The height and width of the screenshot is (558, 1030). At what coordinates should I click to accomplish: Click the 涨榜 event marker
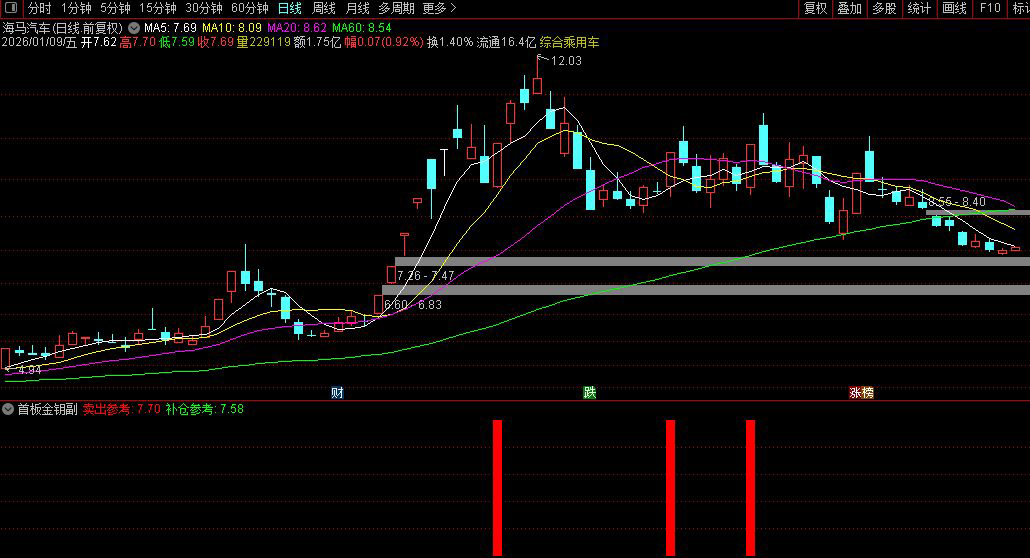[861, 393]
